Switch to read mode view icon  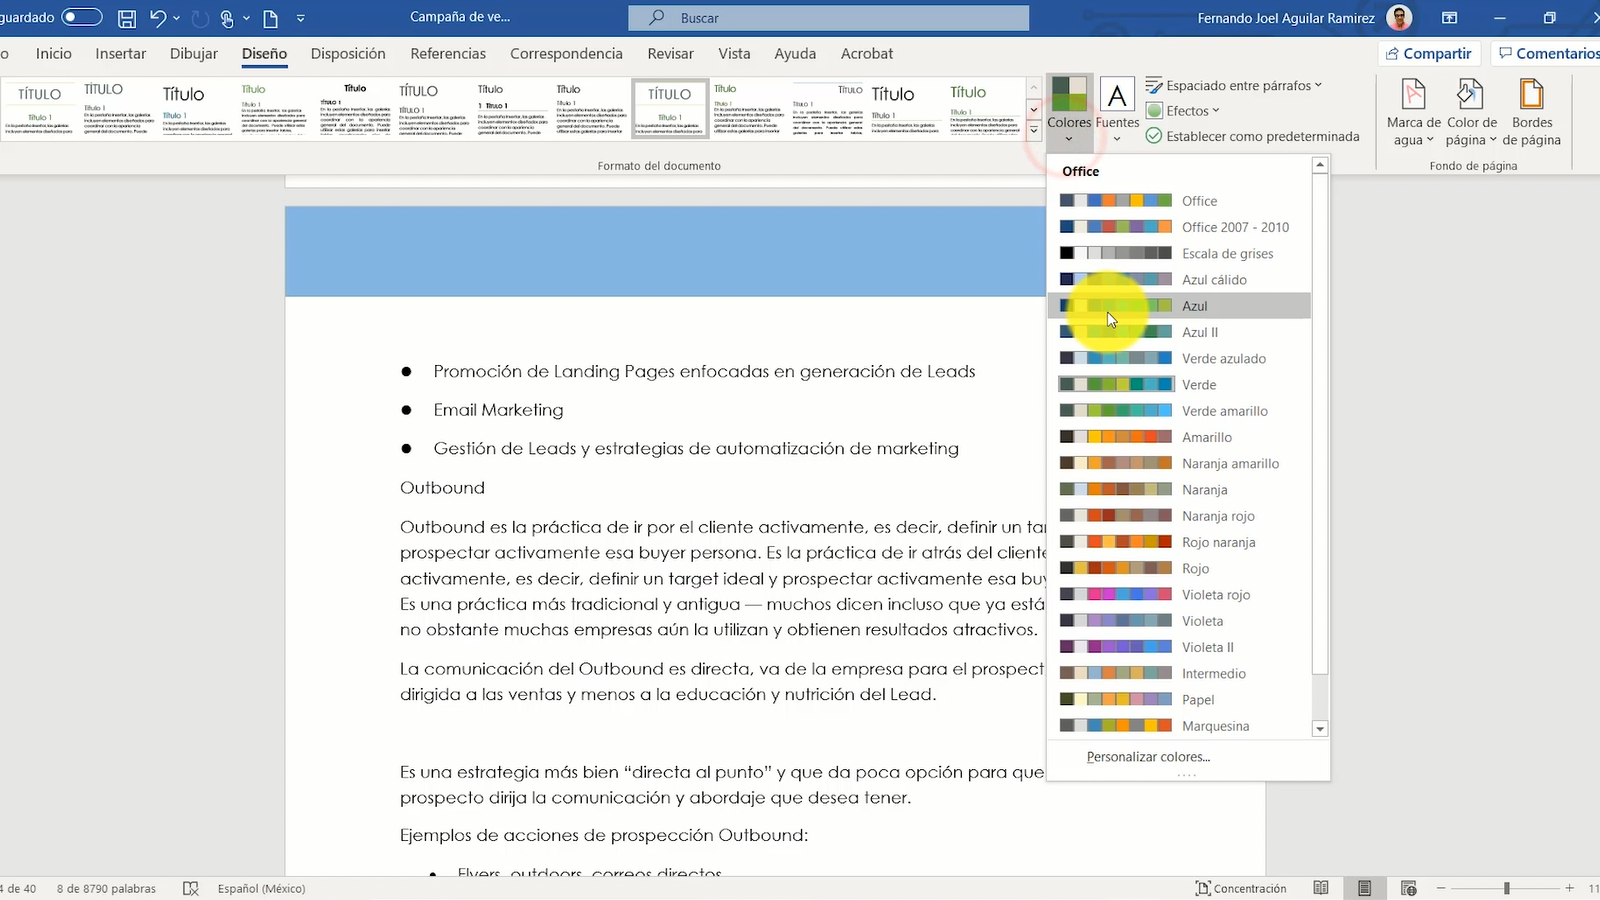coord(1321,888)
